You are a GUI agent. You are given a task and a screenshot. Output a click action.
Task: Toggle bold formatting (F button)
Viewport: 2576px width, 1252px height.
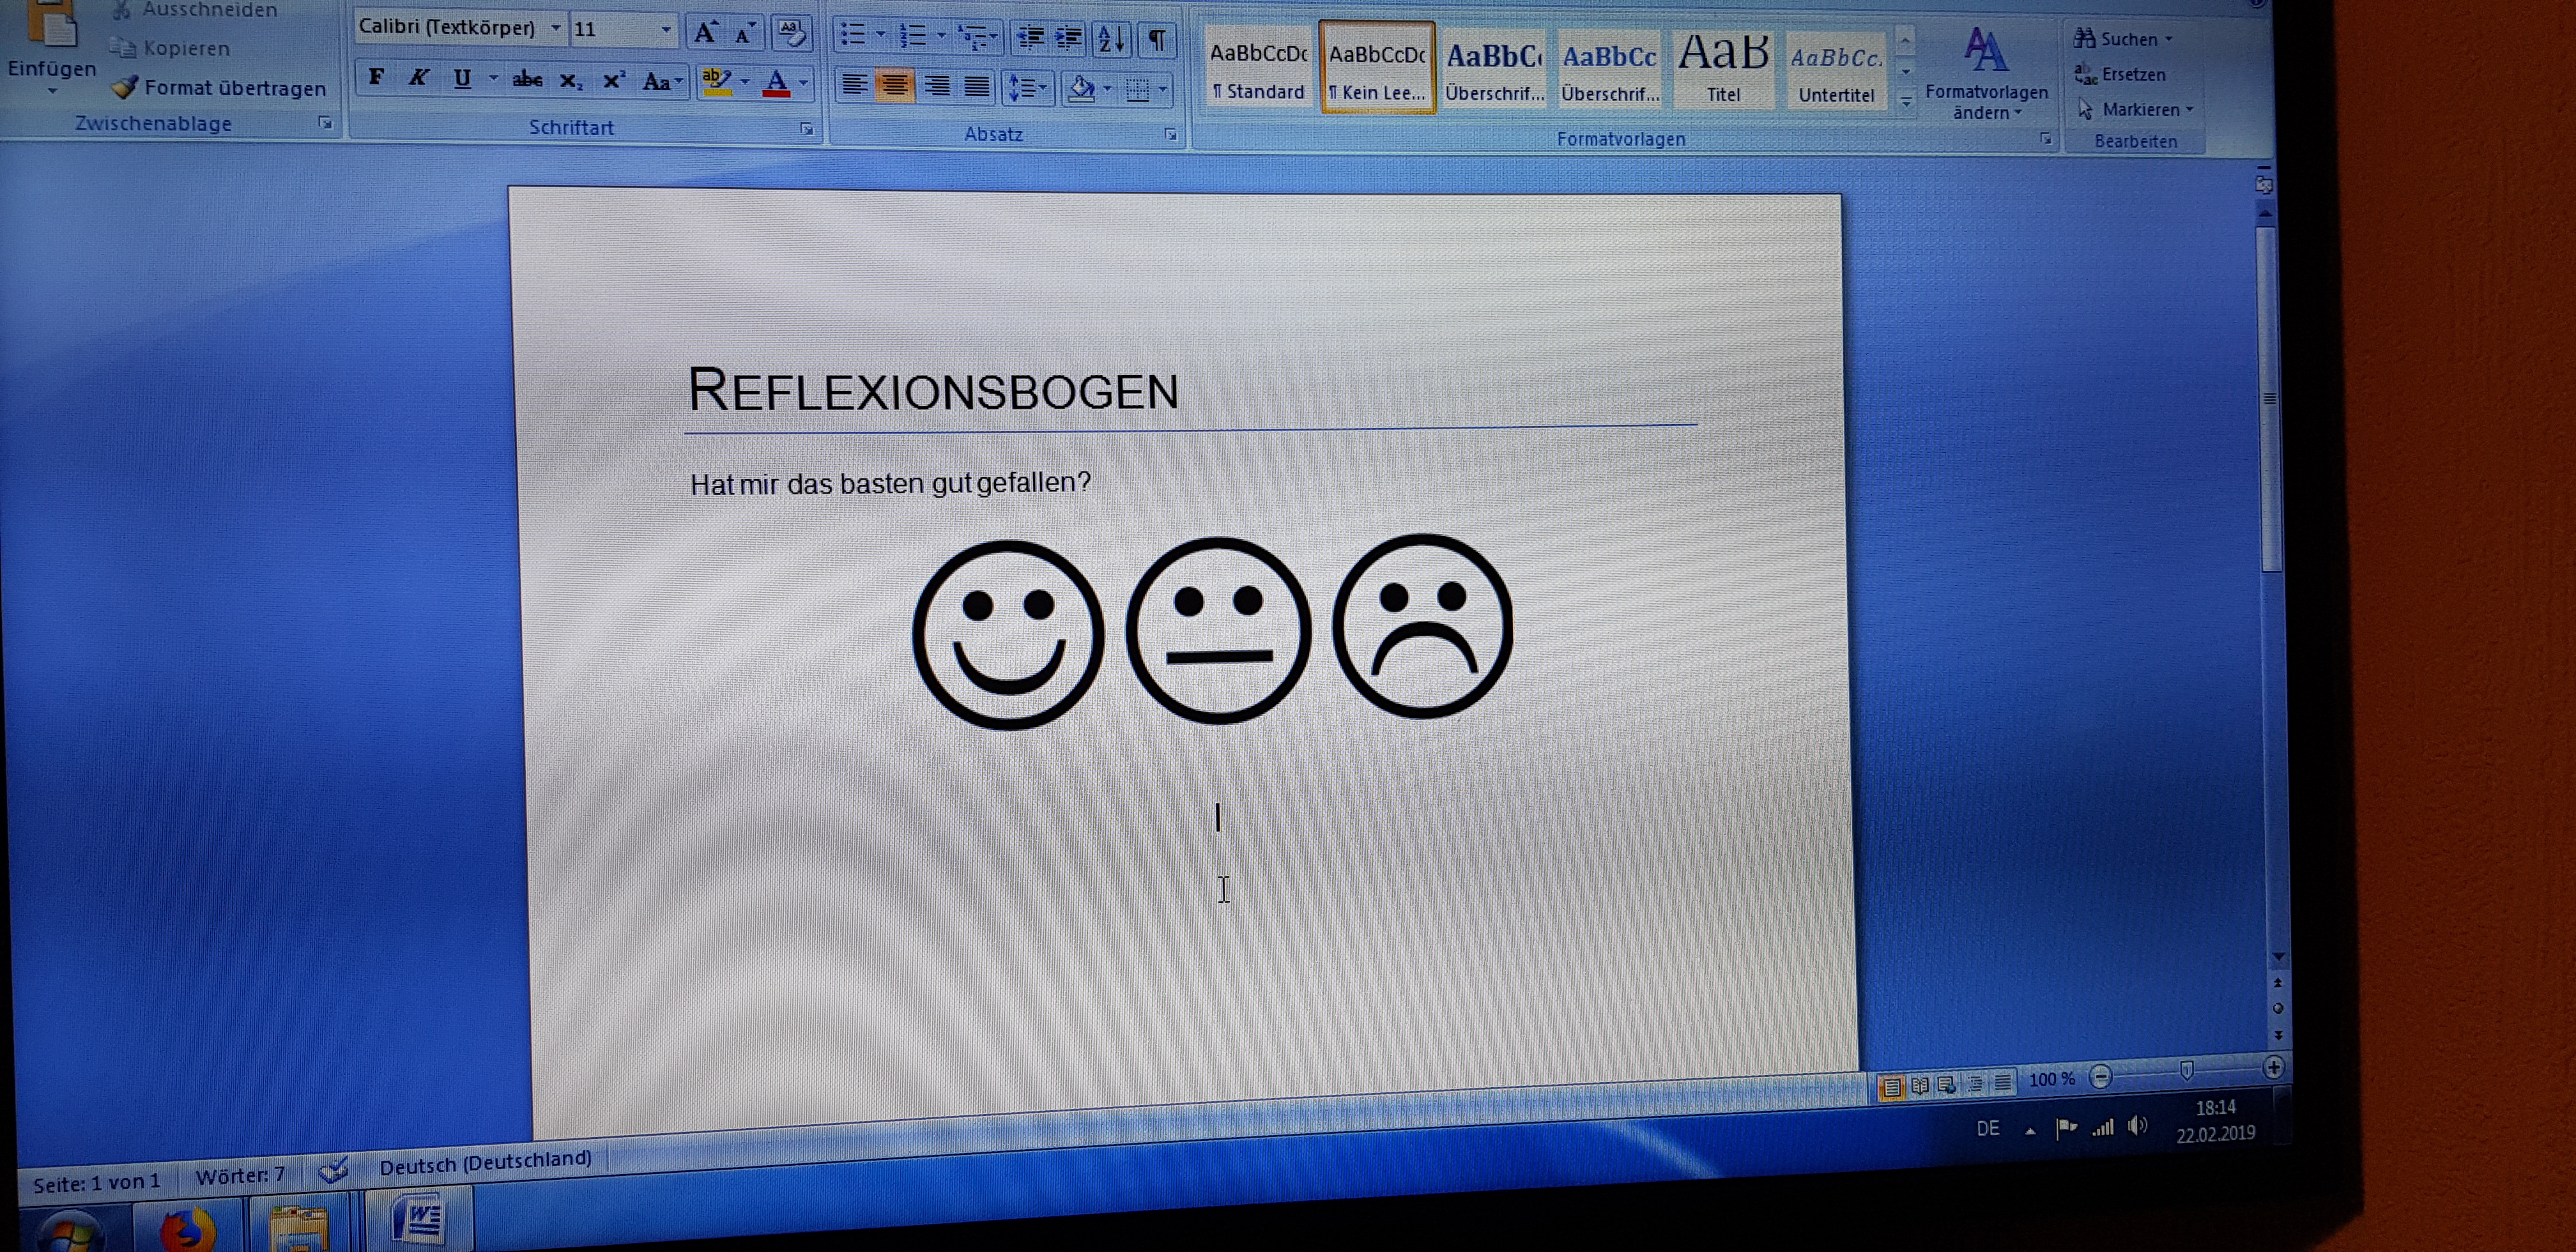point(376,77)
